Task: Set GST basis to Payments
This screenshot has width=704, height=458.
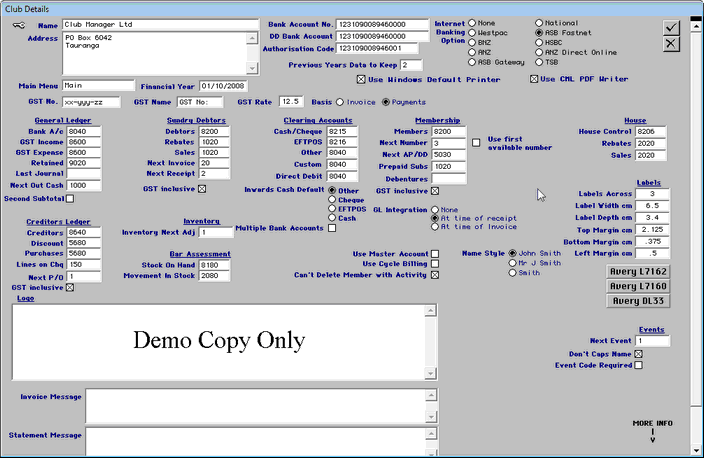Action: pyautogui.click(x=386, y=102)
